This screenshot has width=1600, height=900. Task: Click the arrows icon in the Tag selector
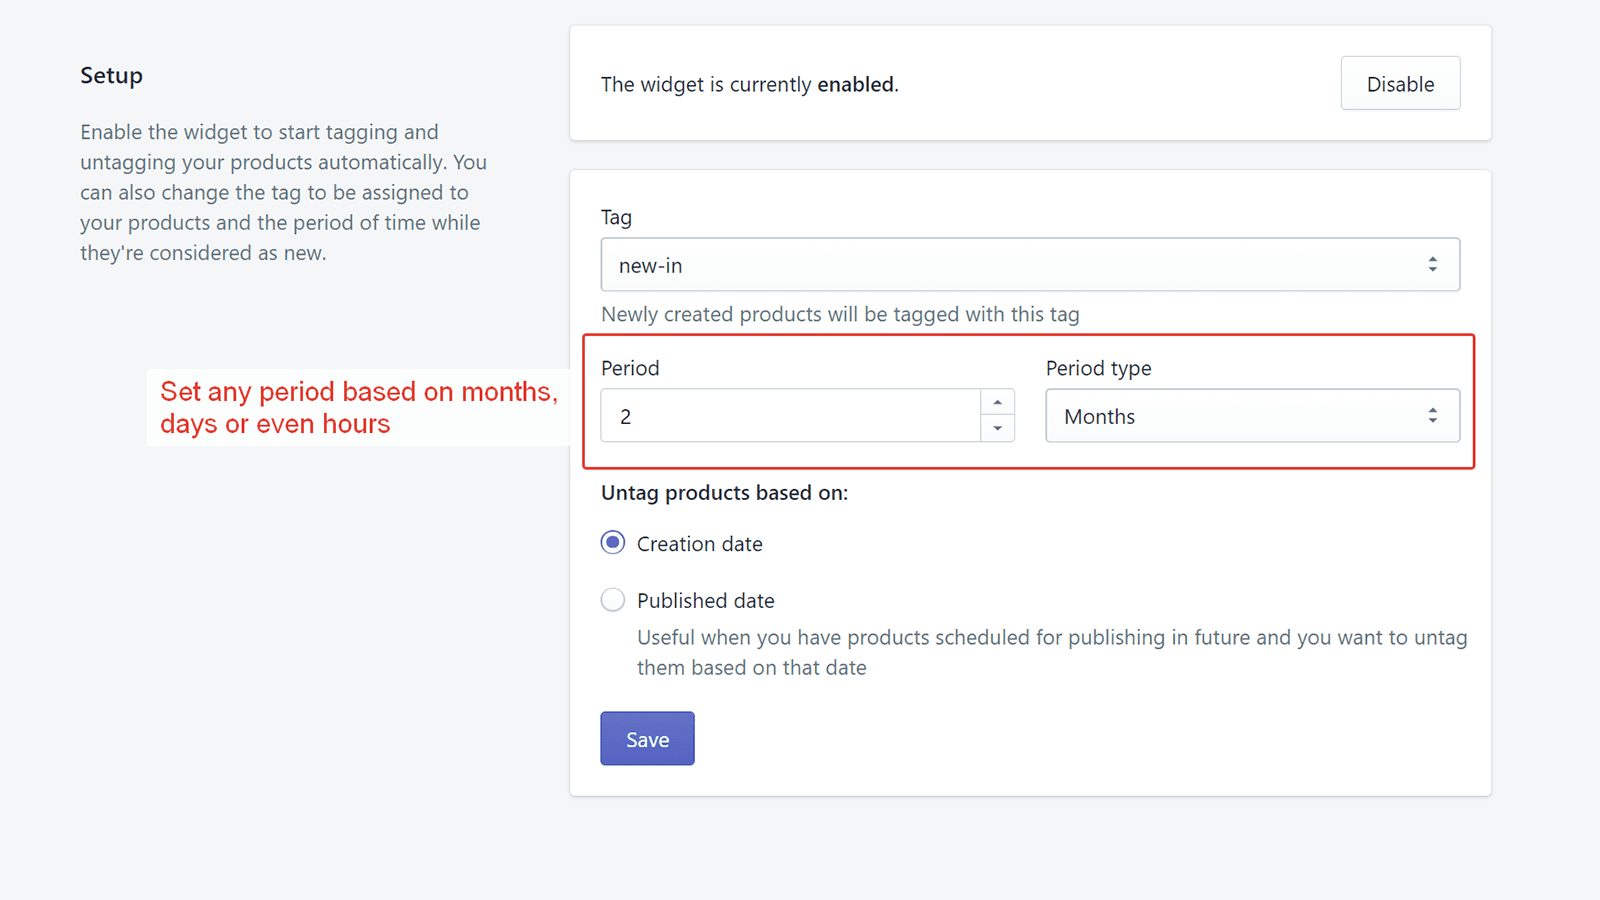pyautogui.click(x=1432, y=265)
